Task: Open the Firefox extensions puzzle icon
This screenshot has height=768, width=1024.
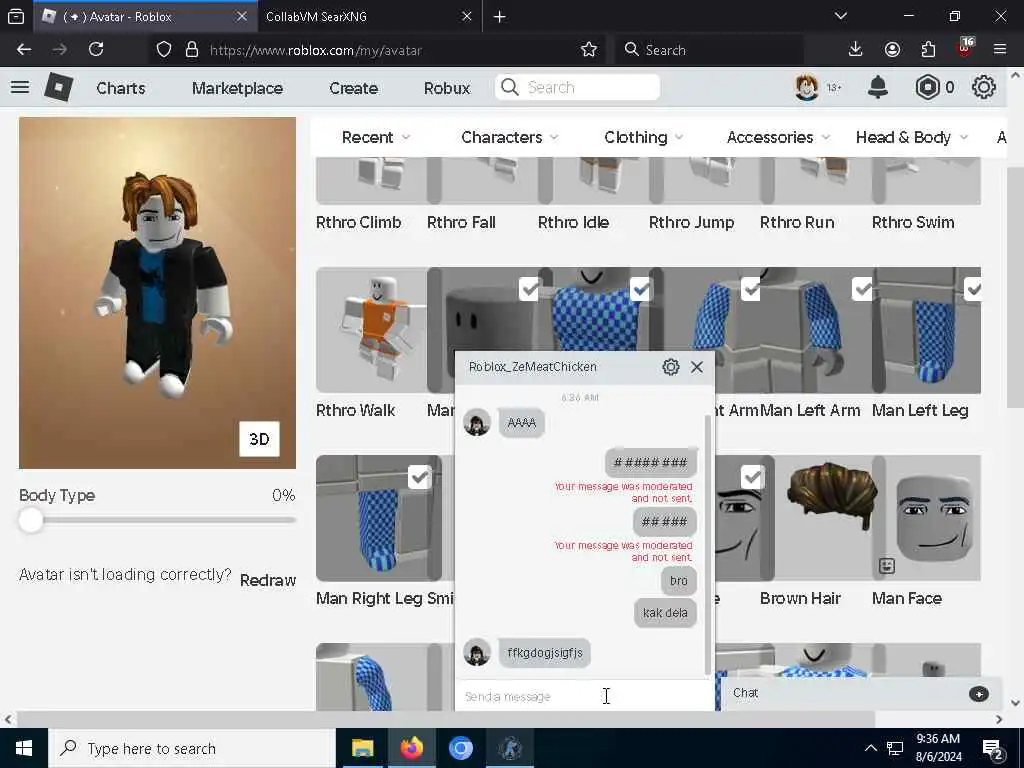Action: click(x=928, y=50)
